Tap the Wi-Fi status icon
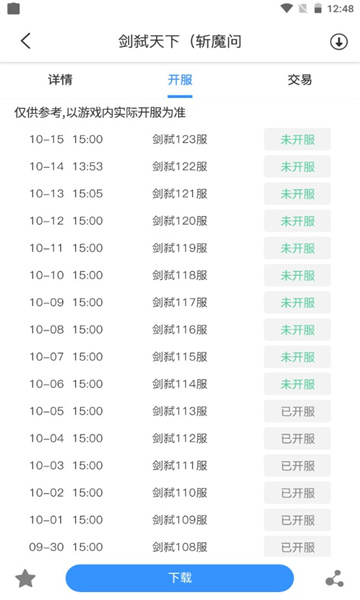Viewport: 360px width, 600px height. [287, 8]
